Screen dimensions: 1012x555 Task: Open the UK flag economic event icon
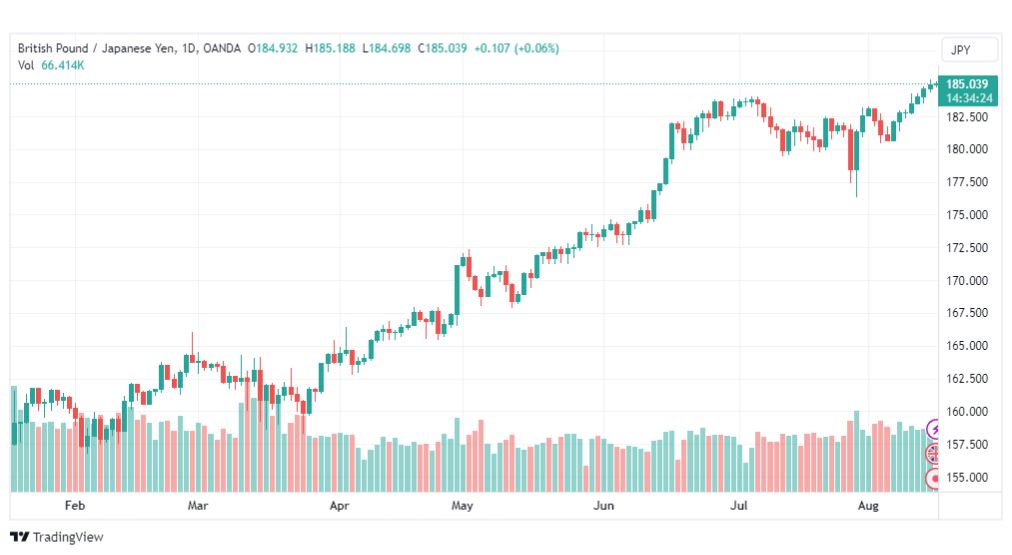coord(933,454)
